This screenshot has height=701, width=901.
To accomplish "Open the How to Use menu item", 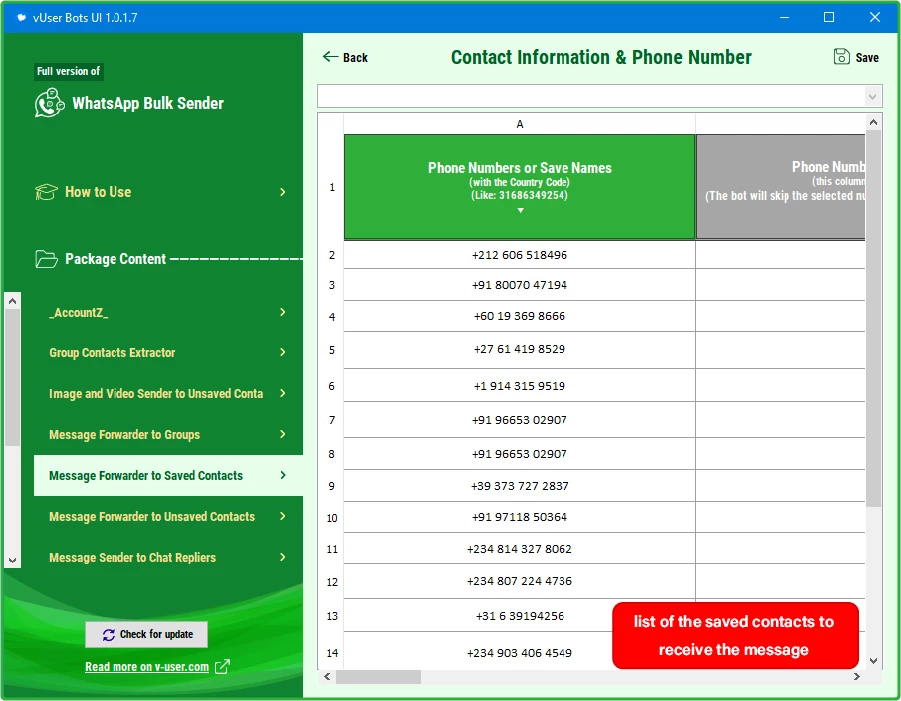I will [x=161, y=192].
